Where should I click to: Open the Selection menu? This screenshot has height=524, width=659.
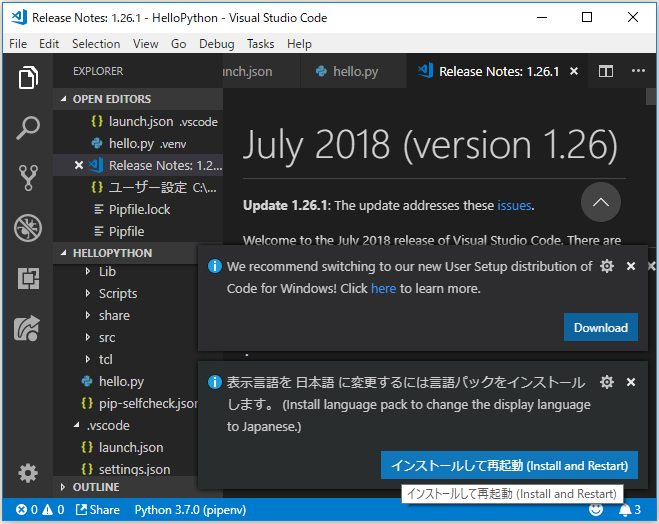point(96,44)
